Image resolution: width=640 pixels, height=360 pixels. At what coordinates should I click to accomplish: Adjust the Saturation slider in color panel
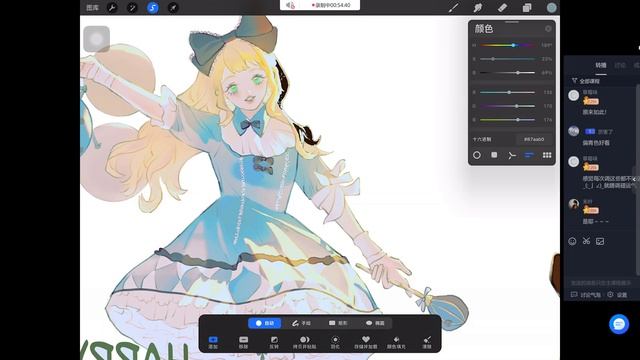pyautogui.click(x=507, y=59)
